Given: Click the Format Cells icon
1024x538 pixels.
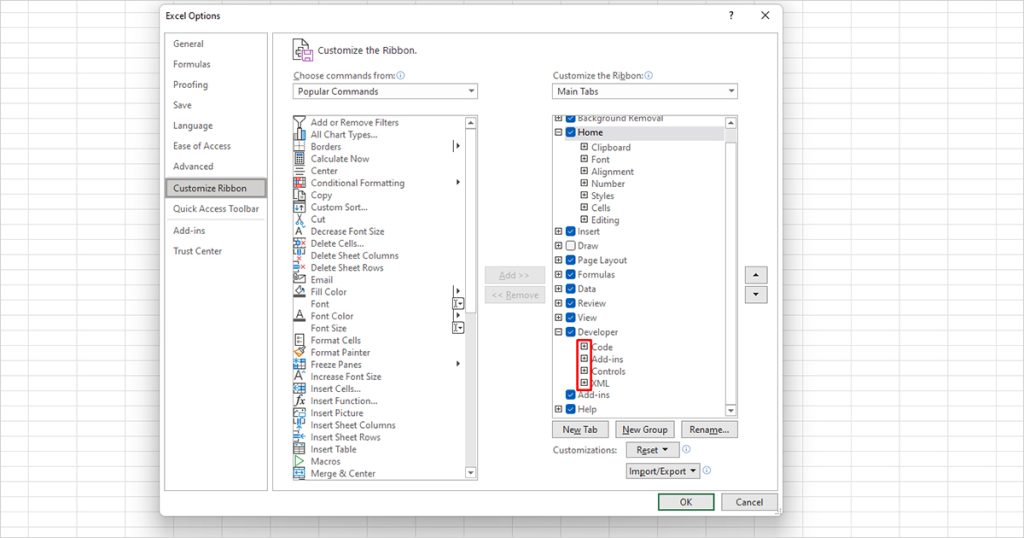Looking at the screenshot, I should (299, 340).
